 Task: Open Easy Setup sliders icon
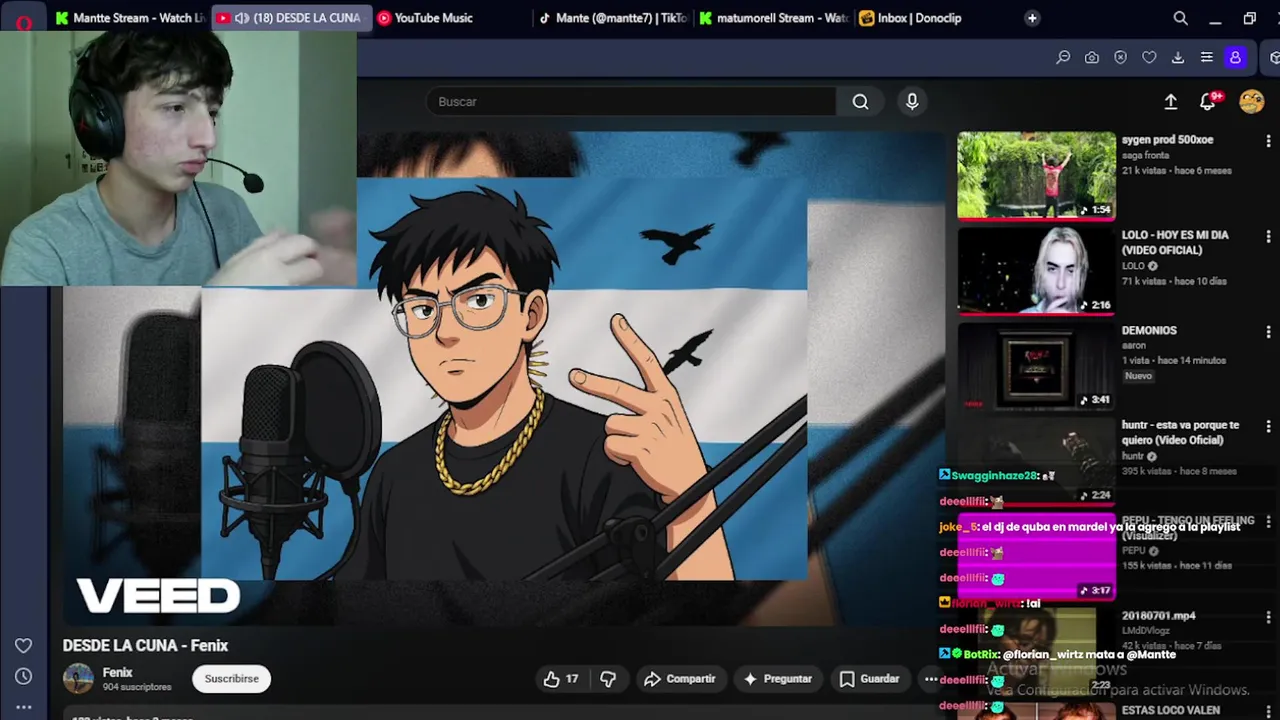(x=1207, y=58)
